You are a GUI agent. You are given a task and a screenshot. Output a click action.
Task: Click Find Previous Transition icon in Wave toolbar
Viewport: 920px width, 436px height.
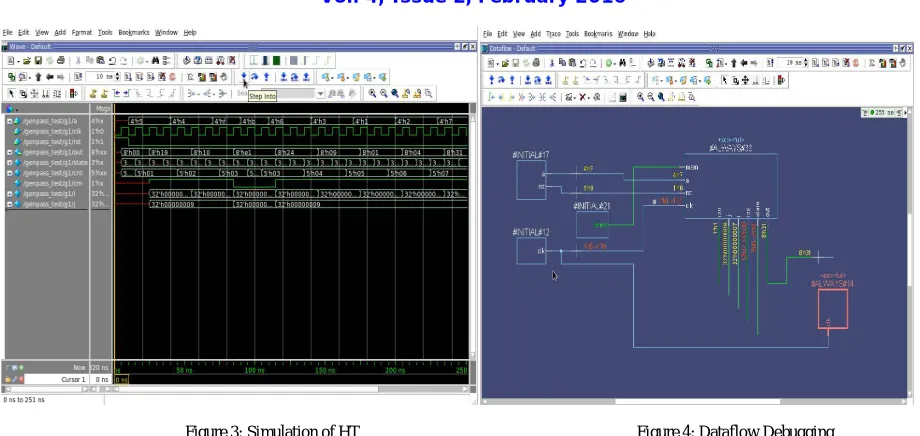tap(117, 93)
